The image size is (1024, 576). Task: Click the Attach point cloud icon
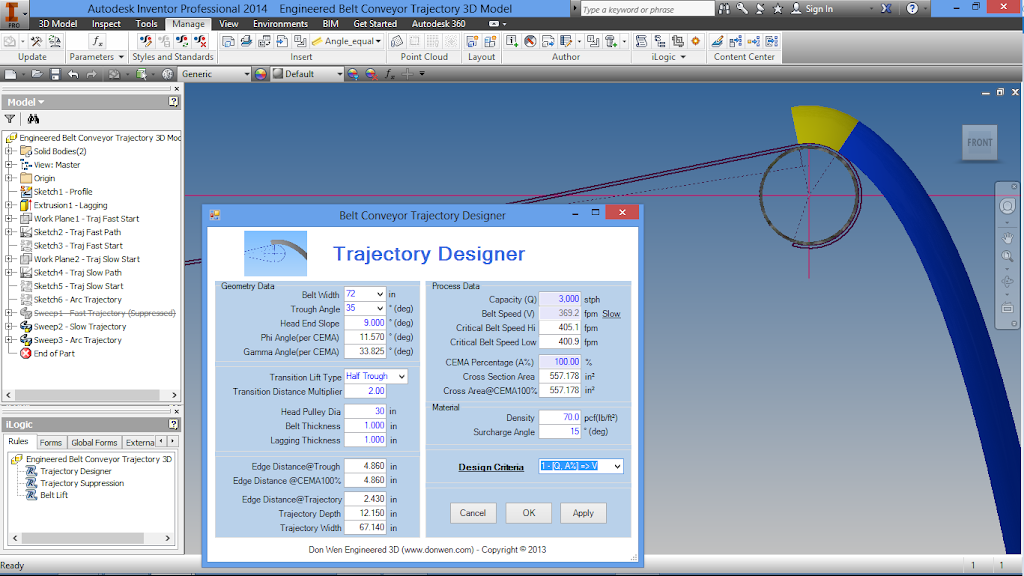click(396, 41)
